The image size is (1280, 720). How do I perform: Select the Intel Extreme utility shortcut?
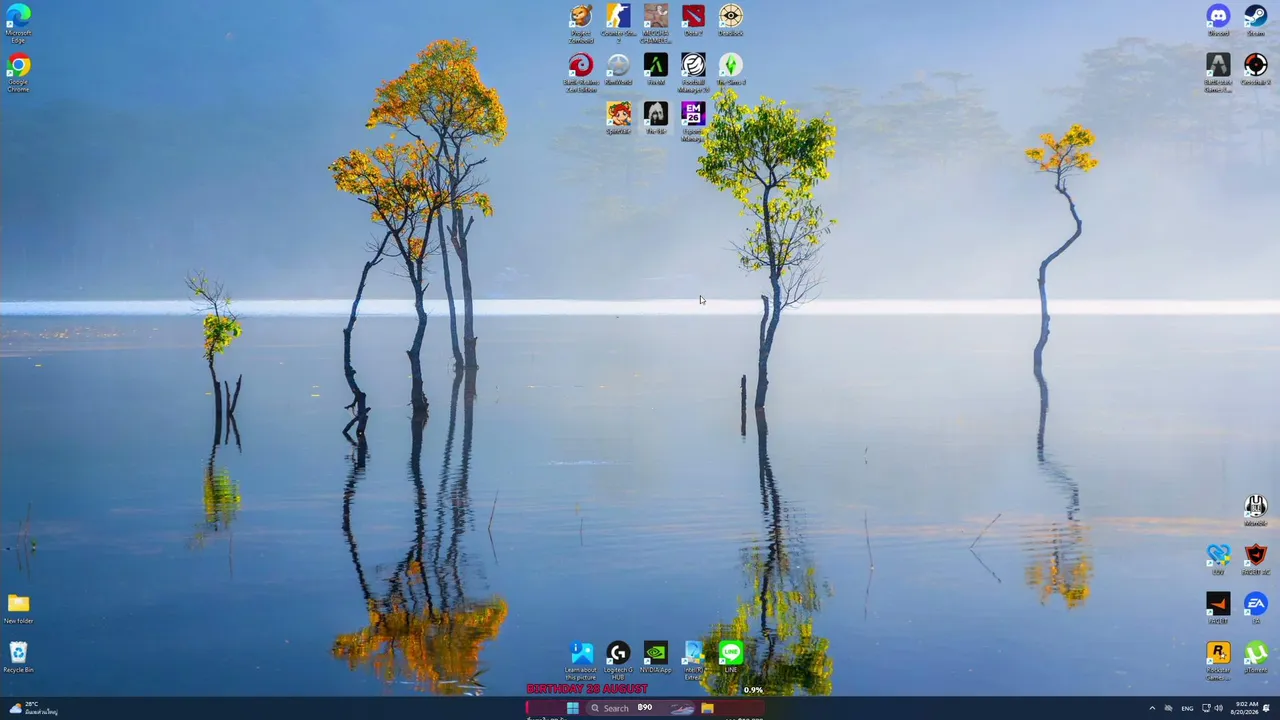(x=693, y=660)
